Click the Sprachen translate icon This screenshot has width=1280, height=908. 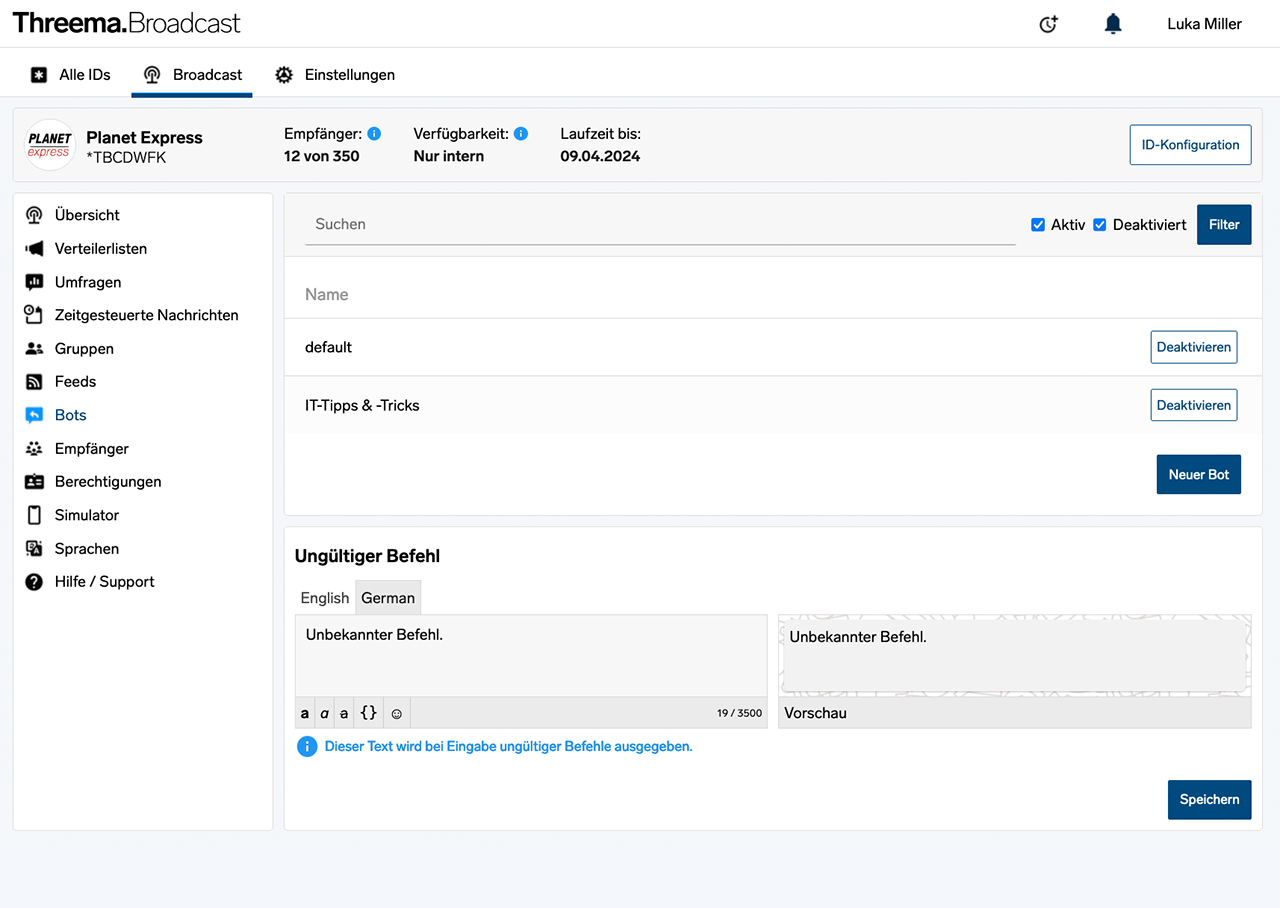pos(34,549)
